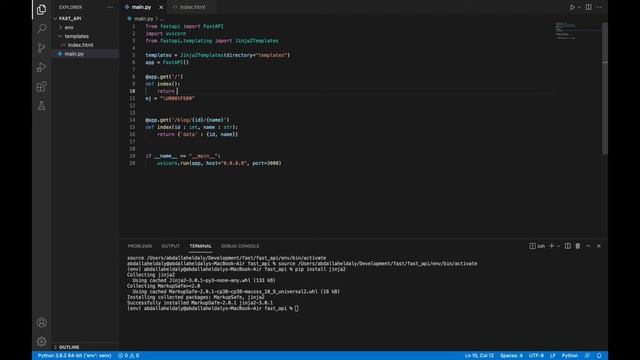Screen dimensions: 640x360
Task: Open notifications bell in status bar
Action: [599, 356]
